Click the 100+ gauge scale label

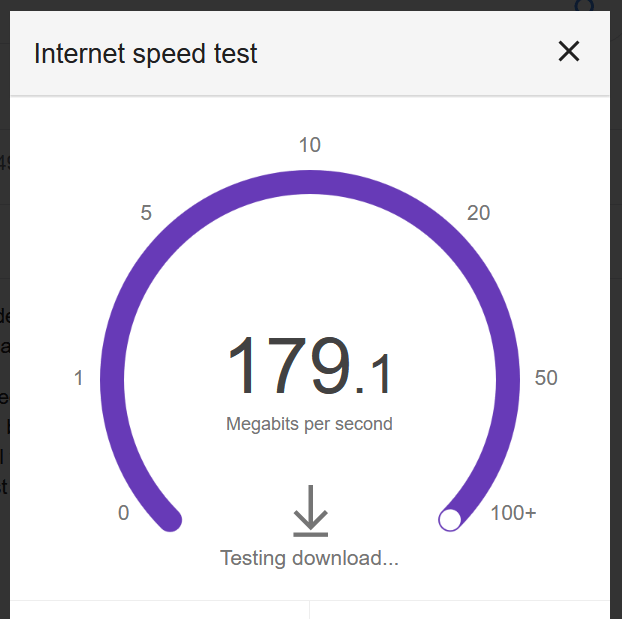513,513
